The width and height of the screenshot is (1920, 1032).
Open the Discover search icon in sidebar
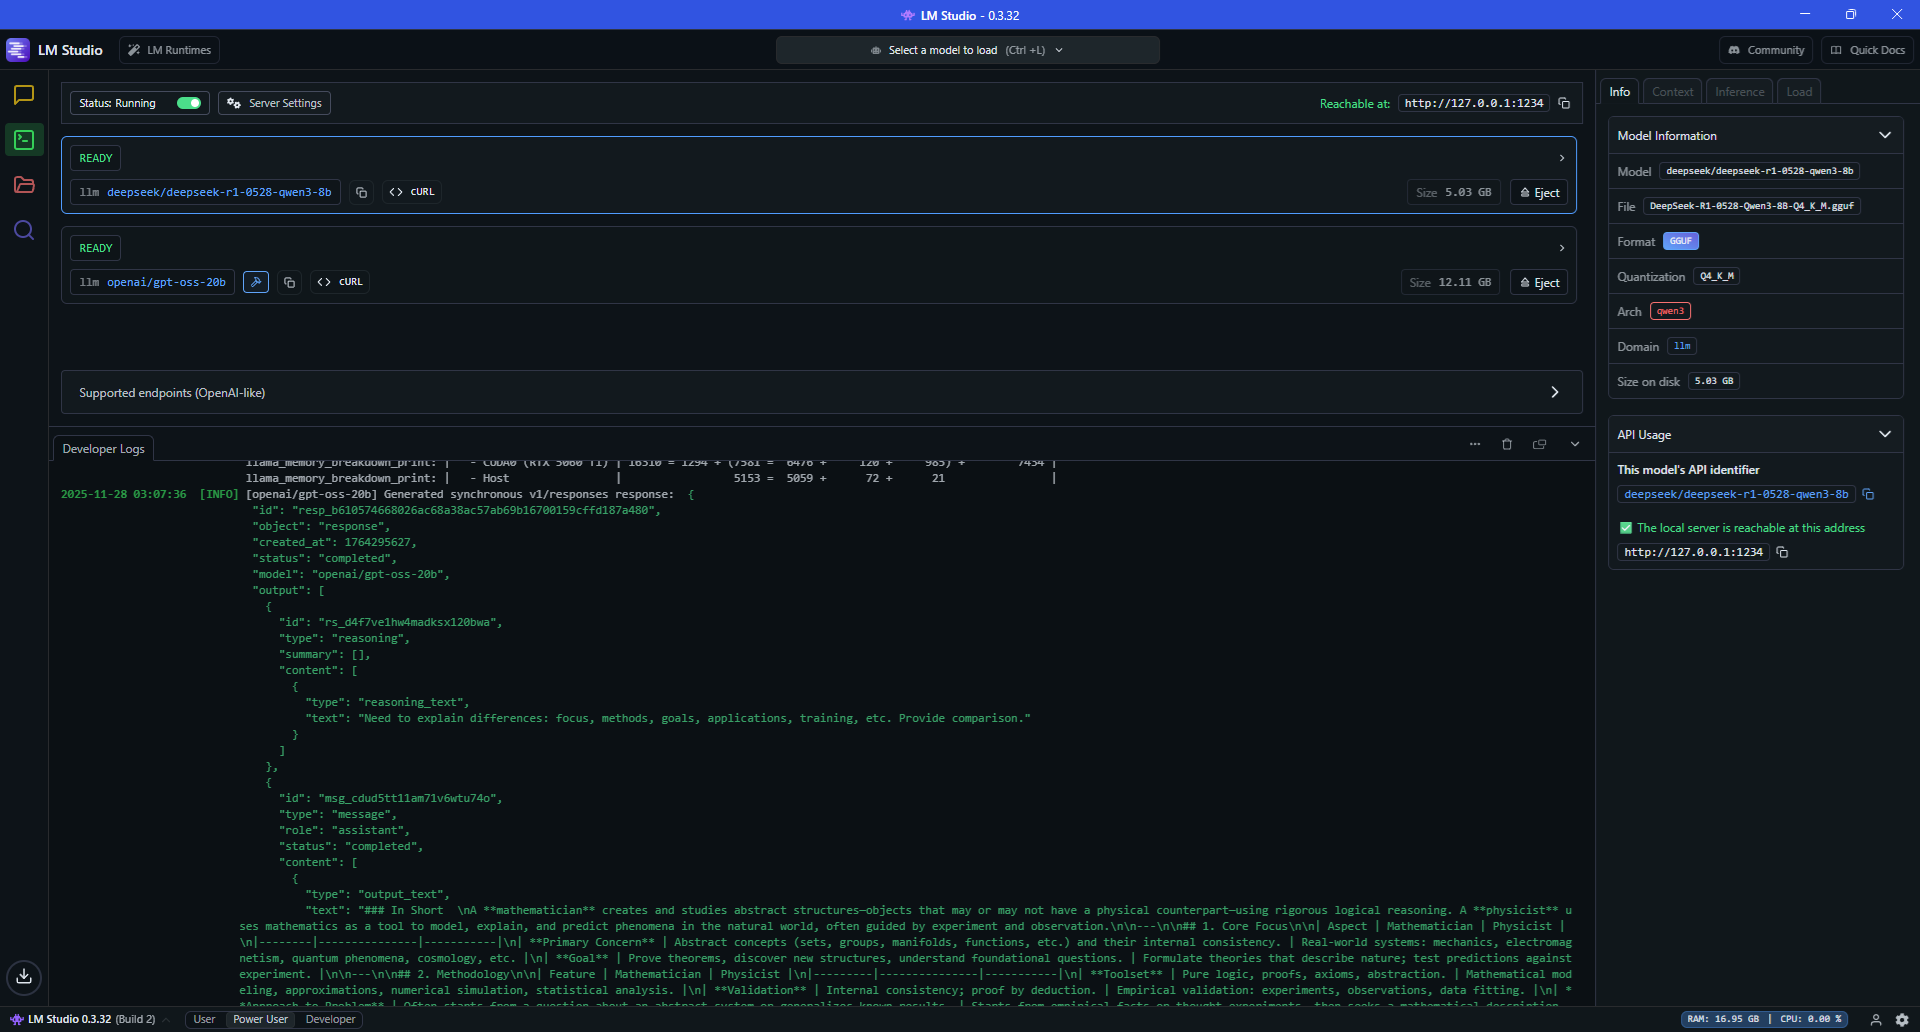[x=24, y=230]
